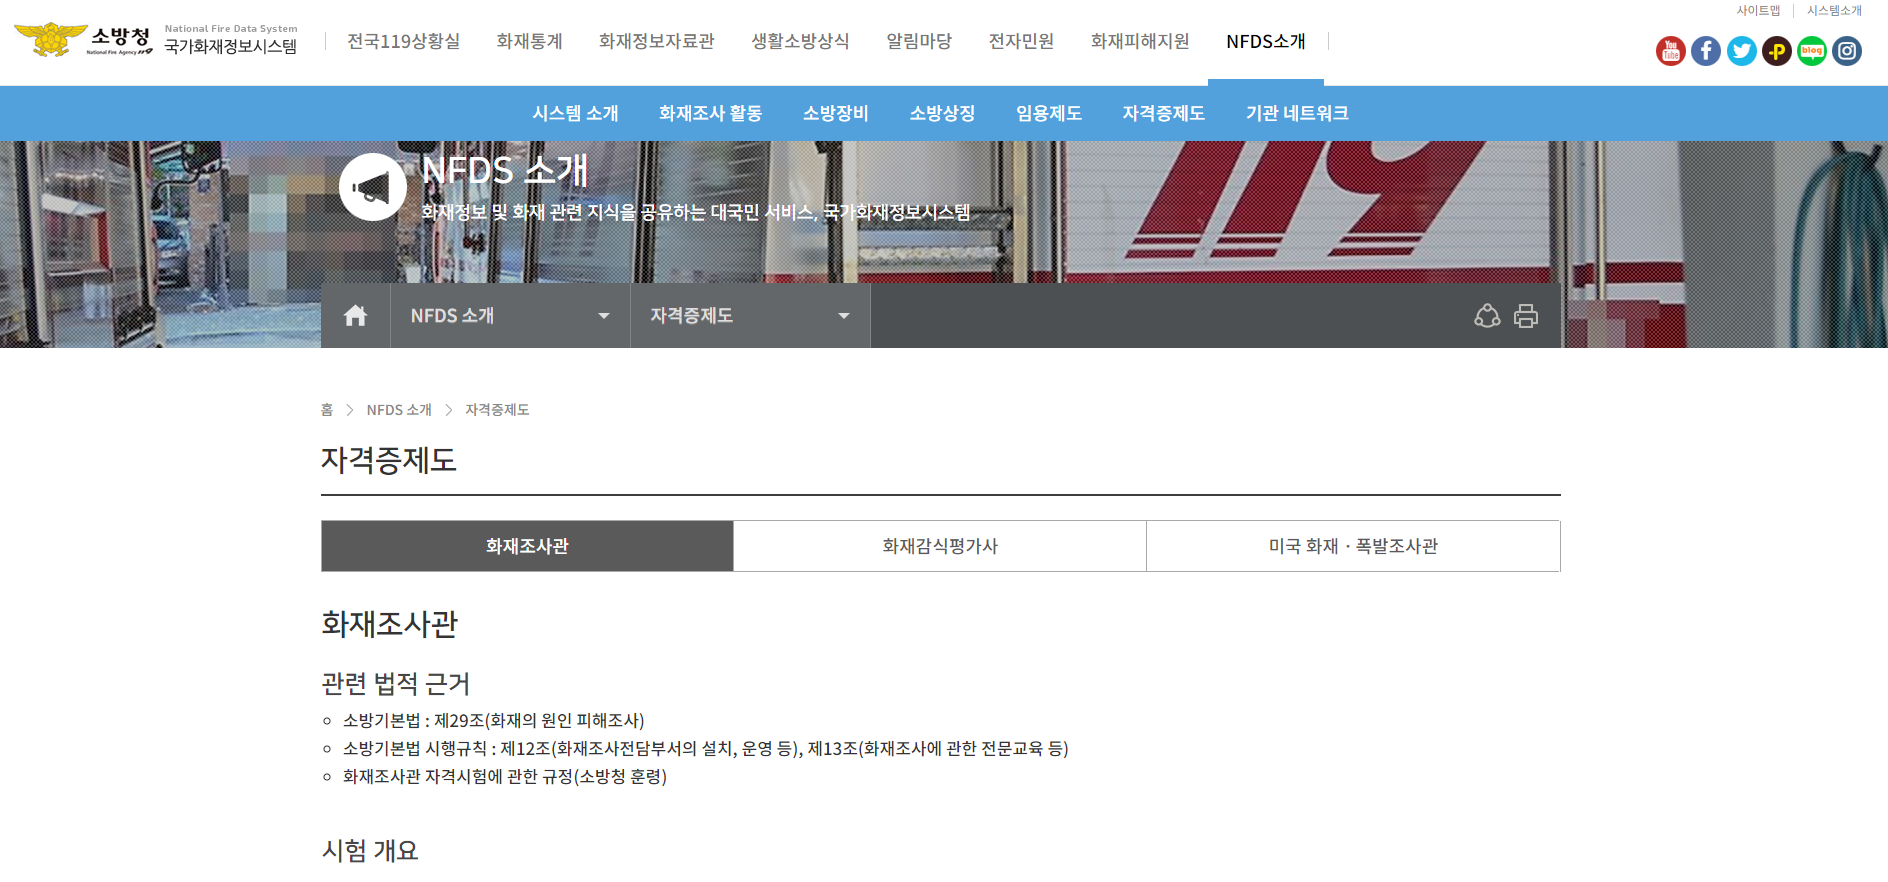Screen dimensions: 1888x882
Task: Open the Facebook social icon
Action: (1706, 51)
